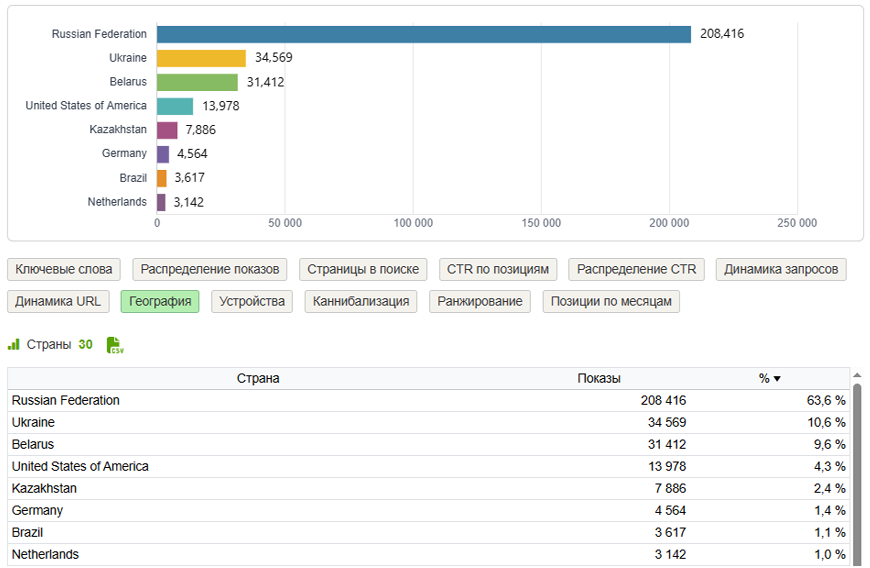Switch to the Устройства tab

(x=252, y=301)
